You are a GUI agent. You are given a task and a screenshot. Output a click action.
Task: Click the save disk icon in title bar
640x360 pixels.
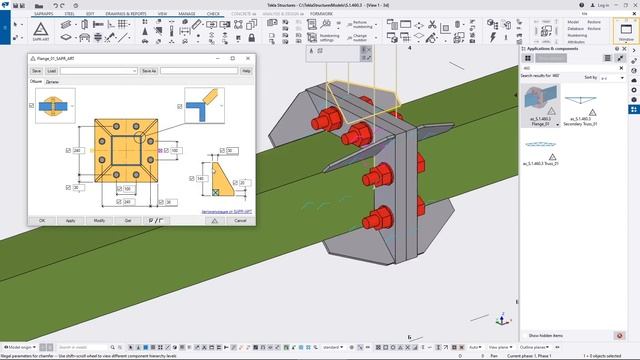(16, 6)
